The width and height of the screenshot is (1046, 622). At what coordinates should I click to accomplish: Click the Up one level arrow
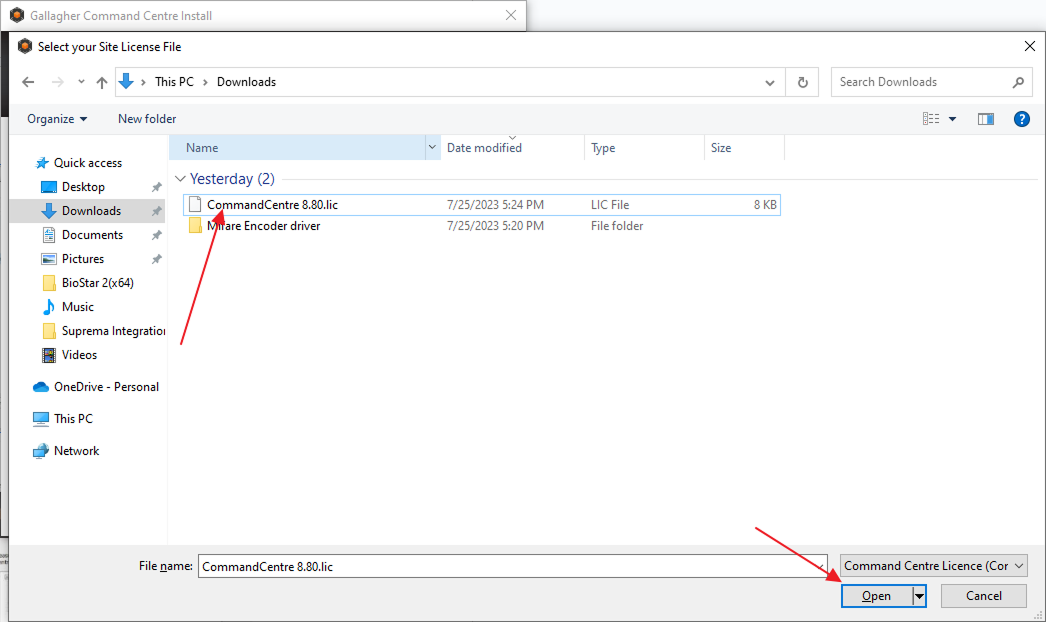pos(101,82)
